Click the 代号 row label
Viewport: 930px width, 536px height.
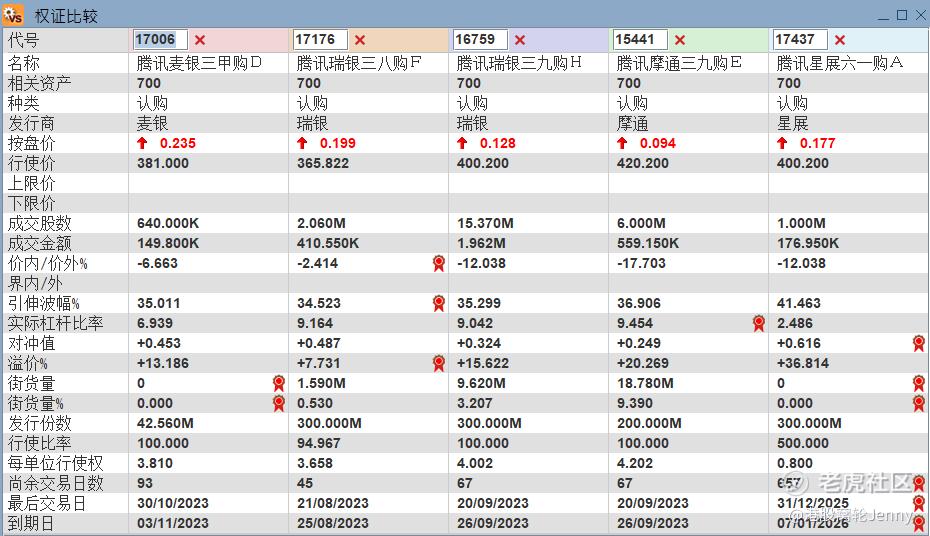point(23,40)
